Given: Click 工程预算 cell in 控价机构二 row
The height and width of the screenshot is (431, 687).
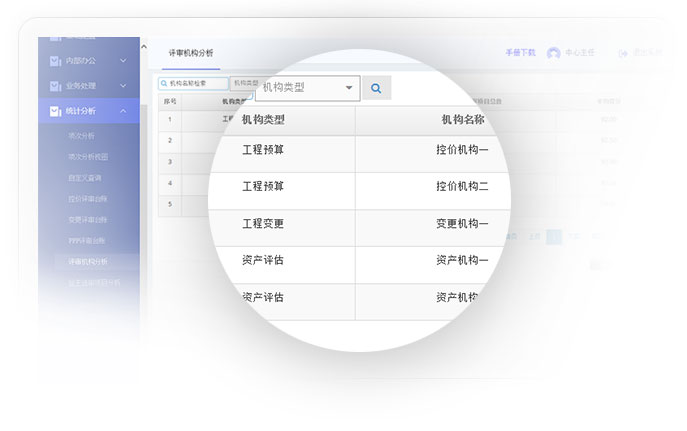Looking at the screenshot, I should pos(263,187).
